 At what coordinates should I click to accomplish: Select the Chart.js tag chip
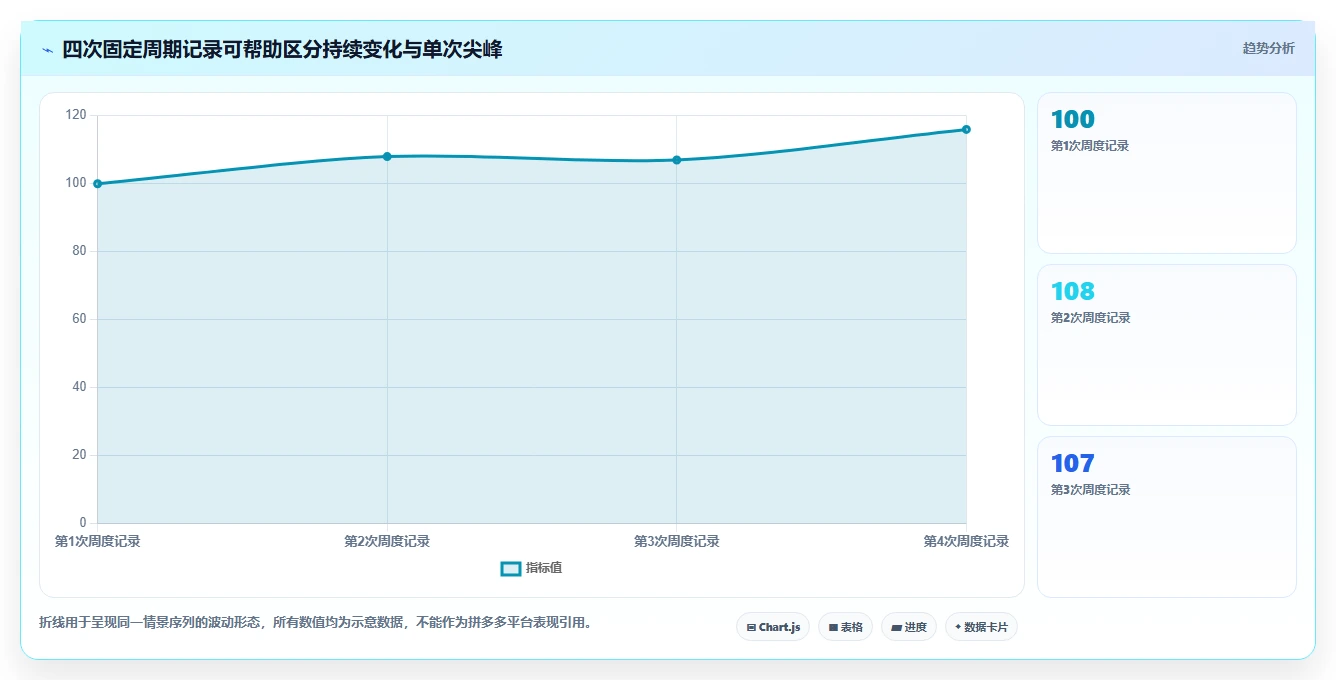pos(773,627)
